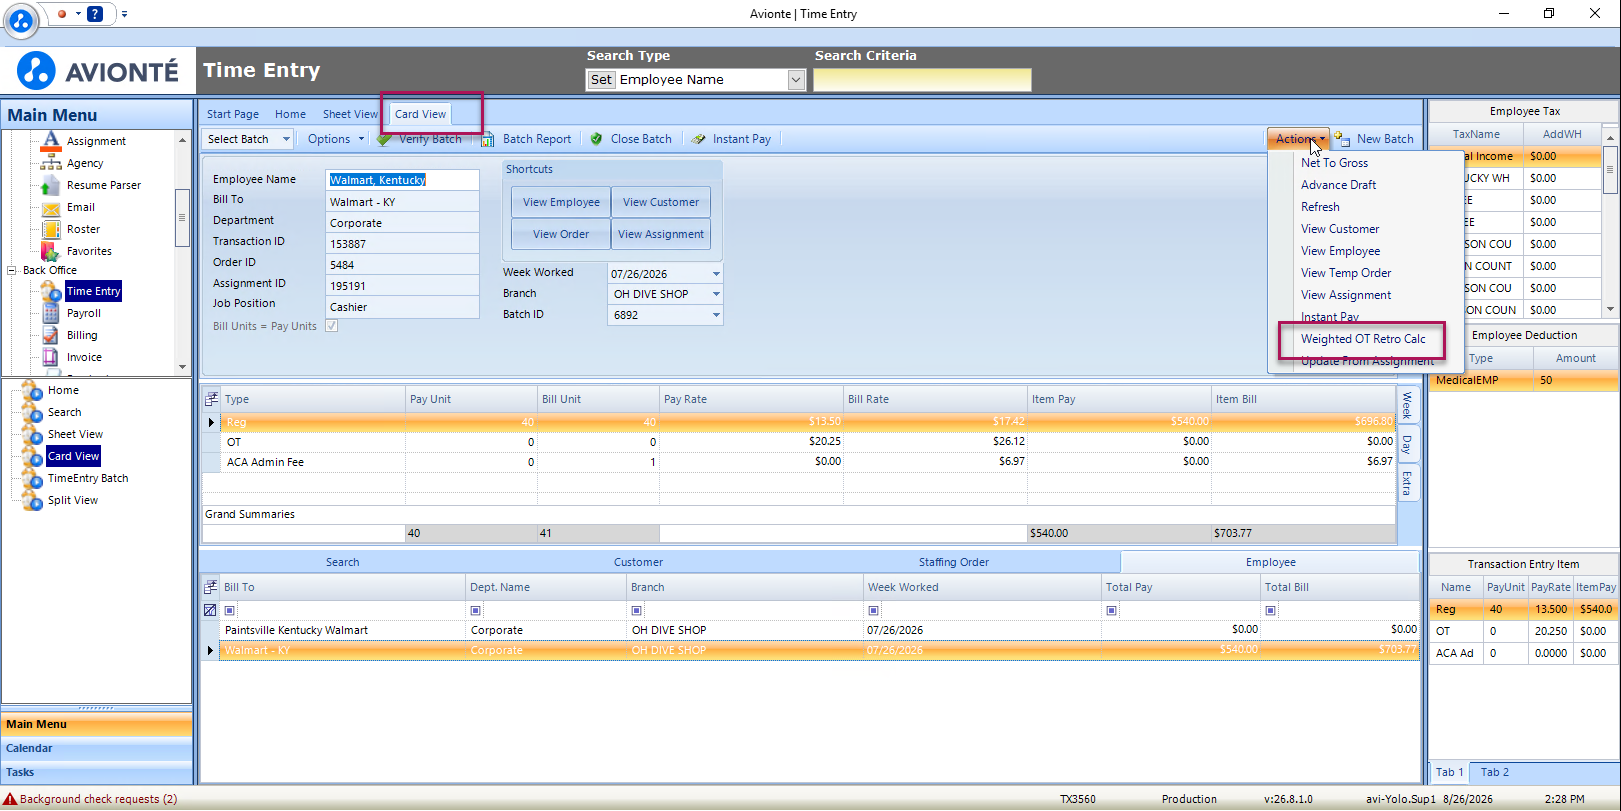Open the Branch dropdown arrow
The width and height of the screenshot is (1621, 811).
tap(716, 294)
